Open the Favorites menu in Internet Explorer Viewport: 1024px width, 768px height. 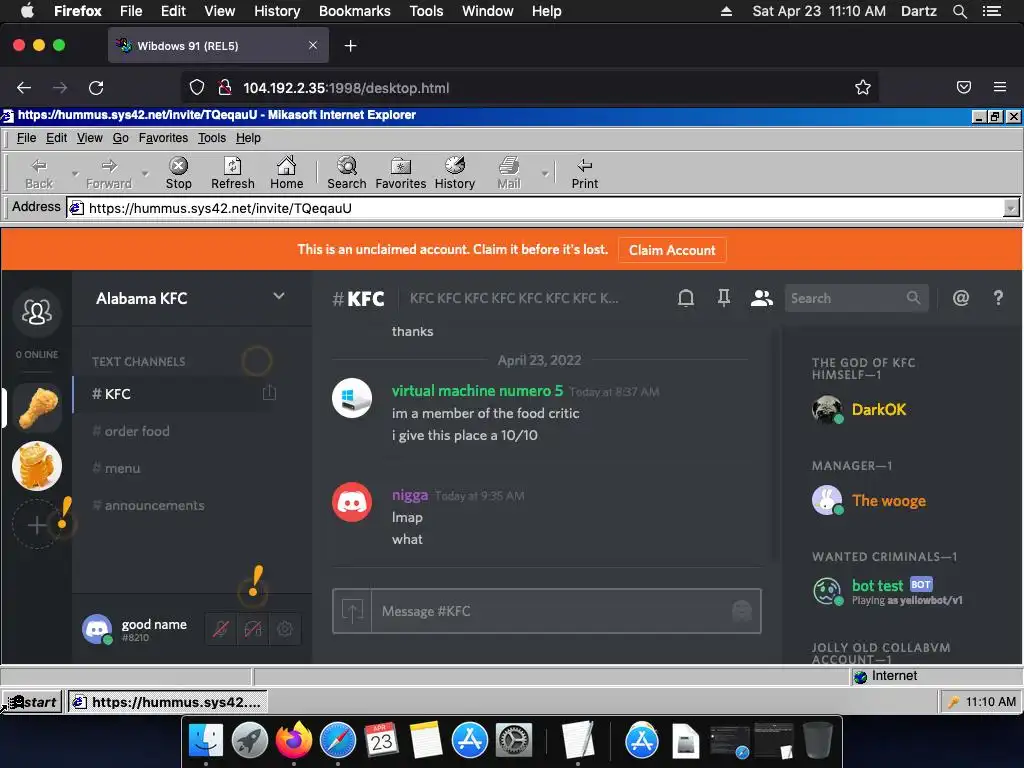tap(163, 138)
